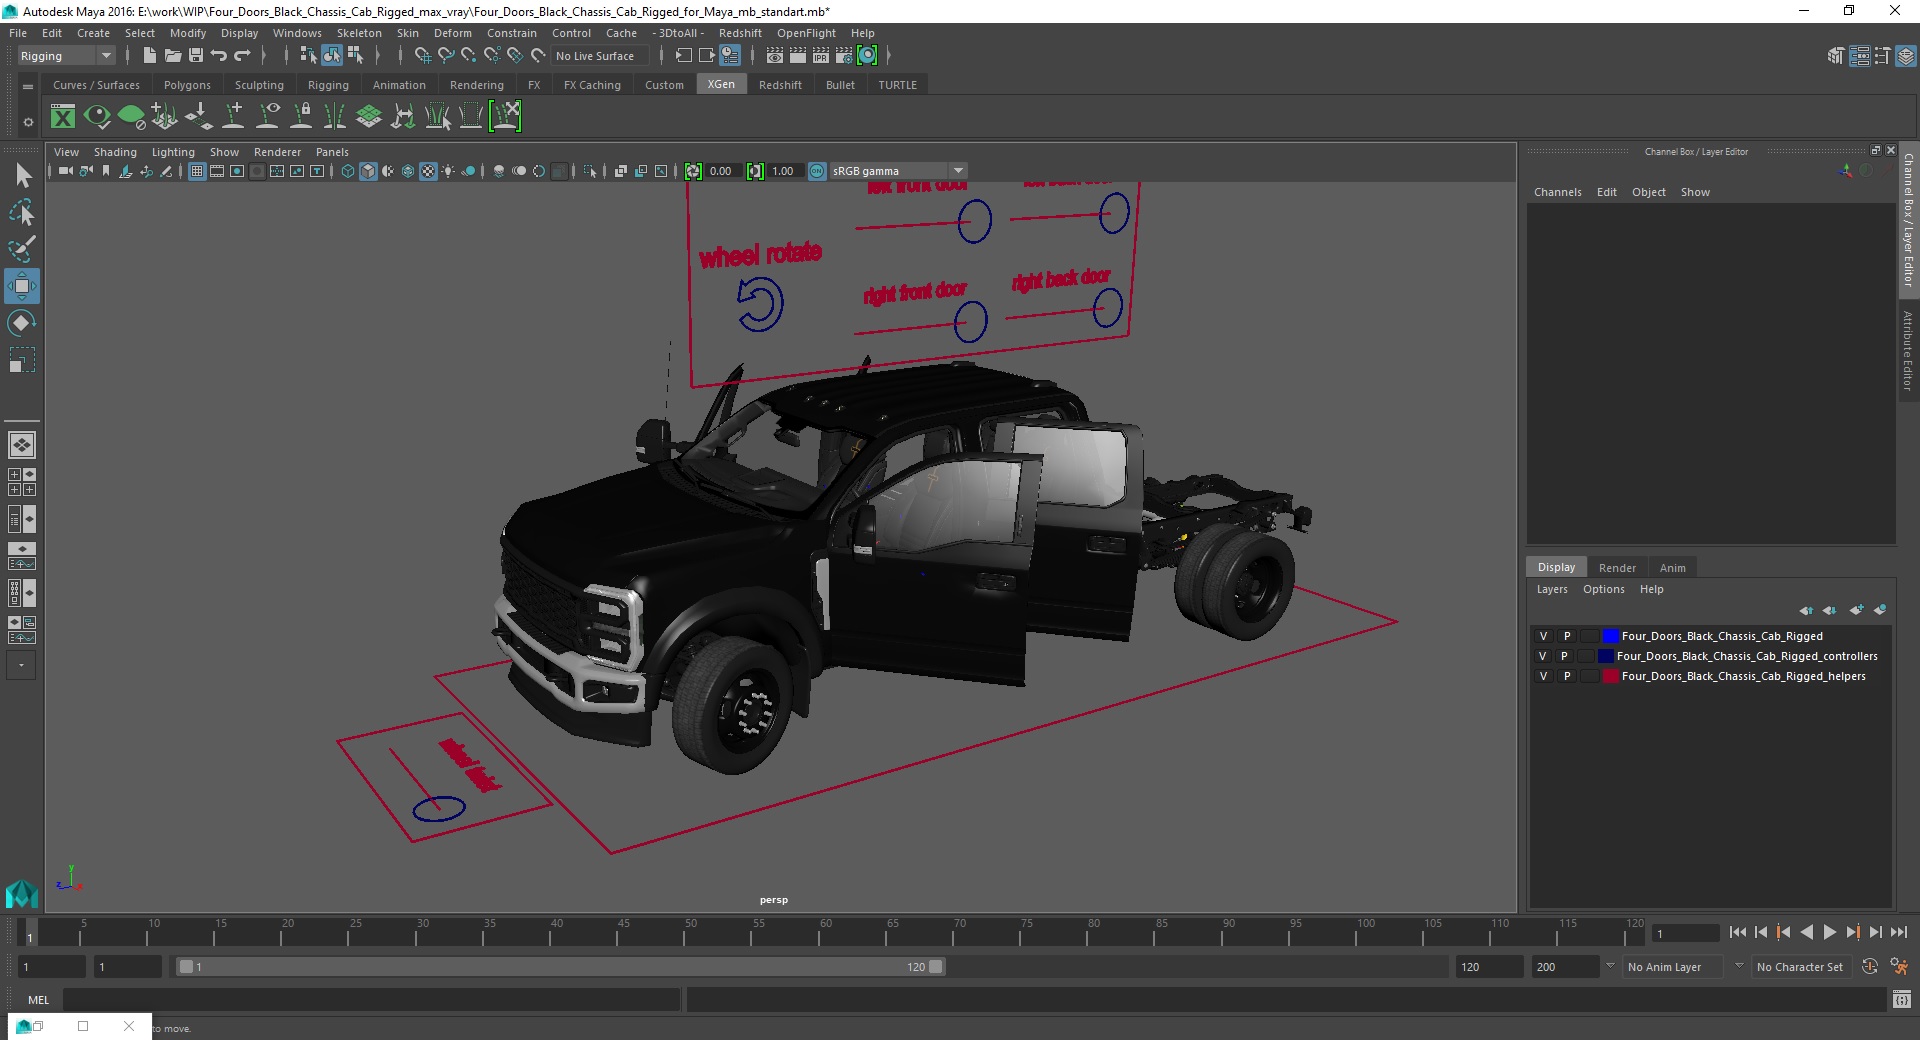Viewport: 1920px width, 1040px height.
Task: Activate the Paint selection tool
Action: click(22, 248)
